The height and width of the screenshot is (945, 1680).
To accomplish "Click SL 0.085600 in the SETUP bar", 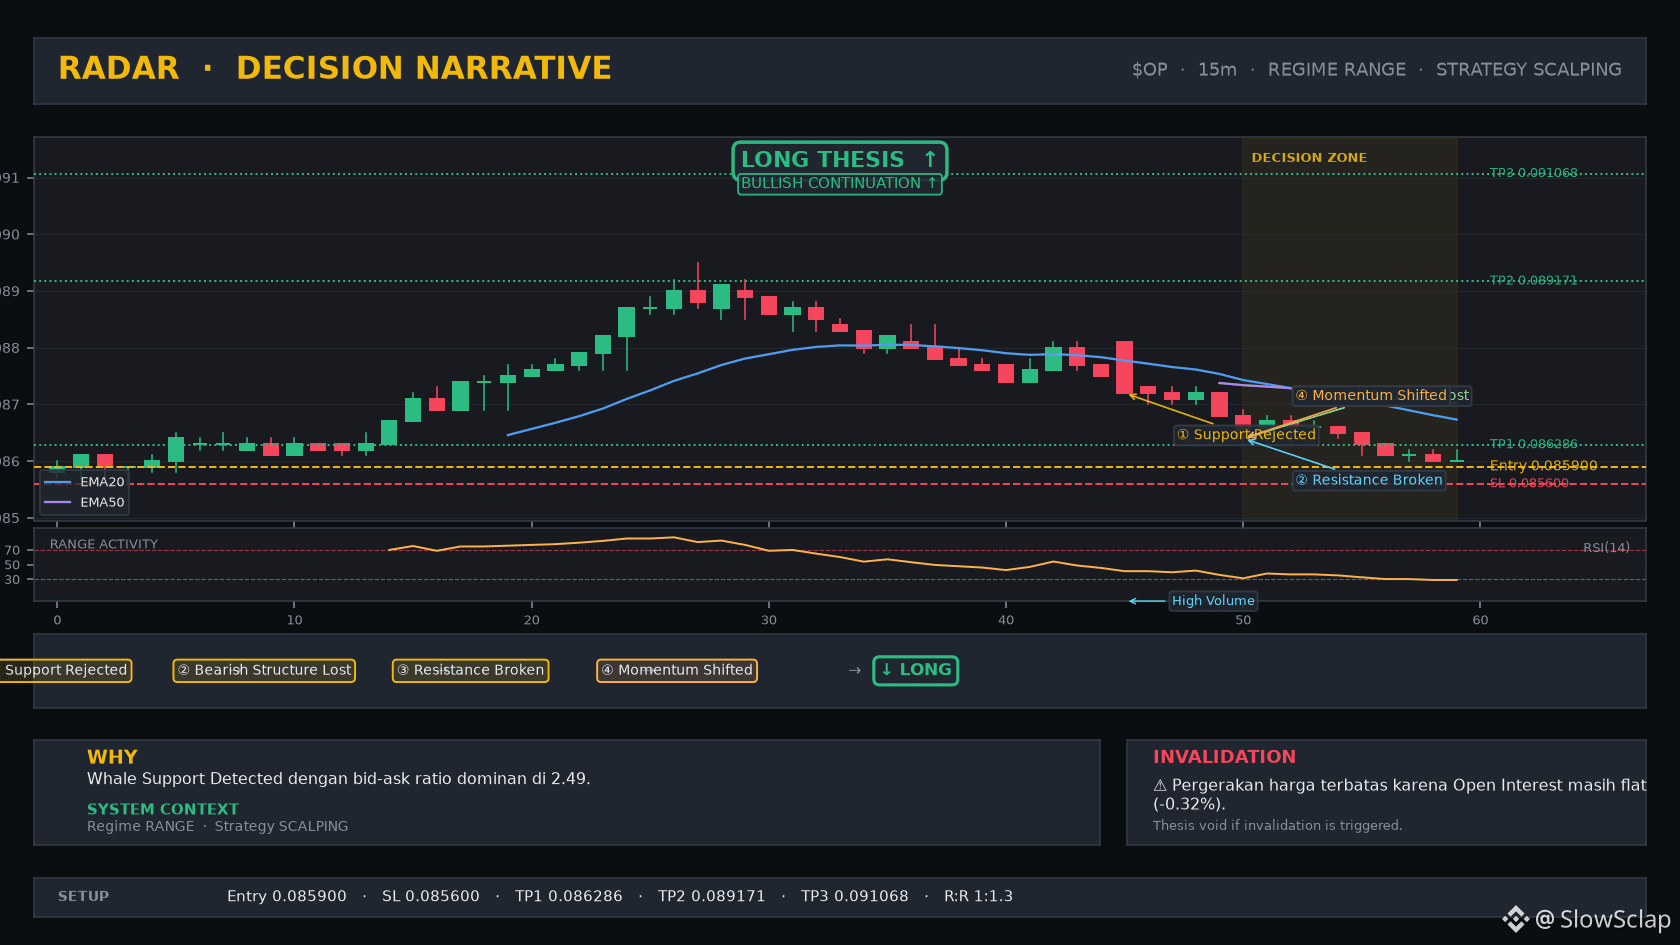I will (431, 896).
